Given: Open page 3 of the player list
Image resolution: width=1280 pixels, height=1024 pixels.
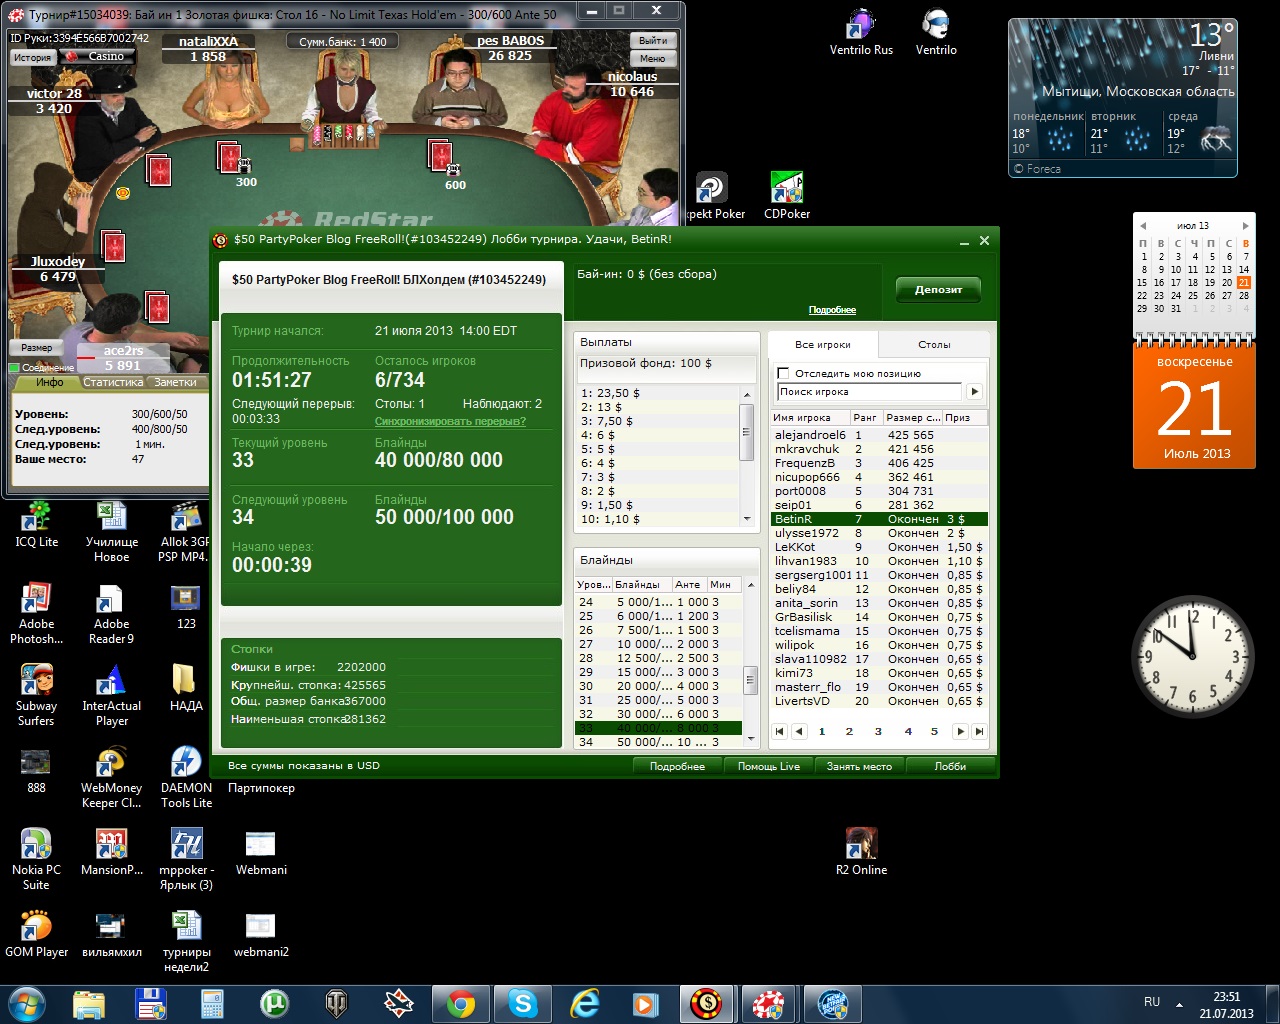Looking at the screenshot, I should coord(878,732).
